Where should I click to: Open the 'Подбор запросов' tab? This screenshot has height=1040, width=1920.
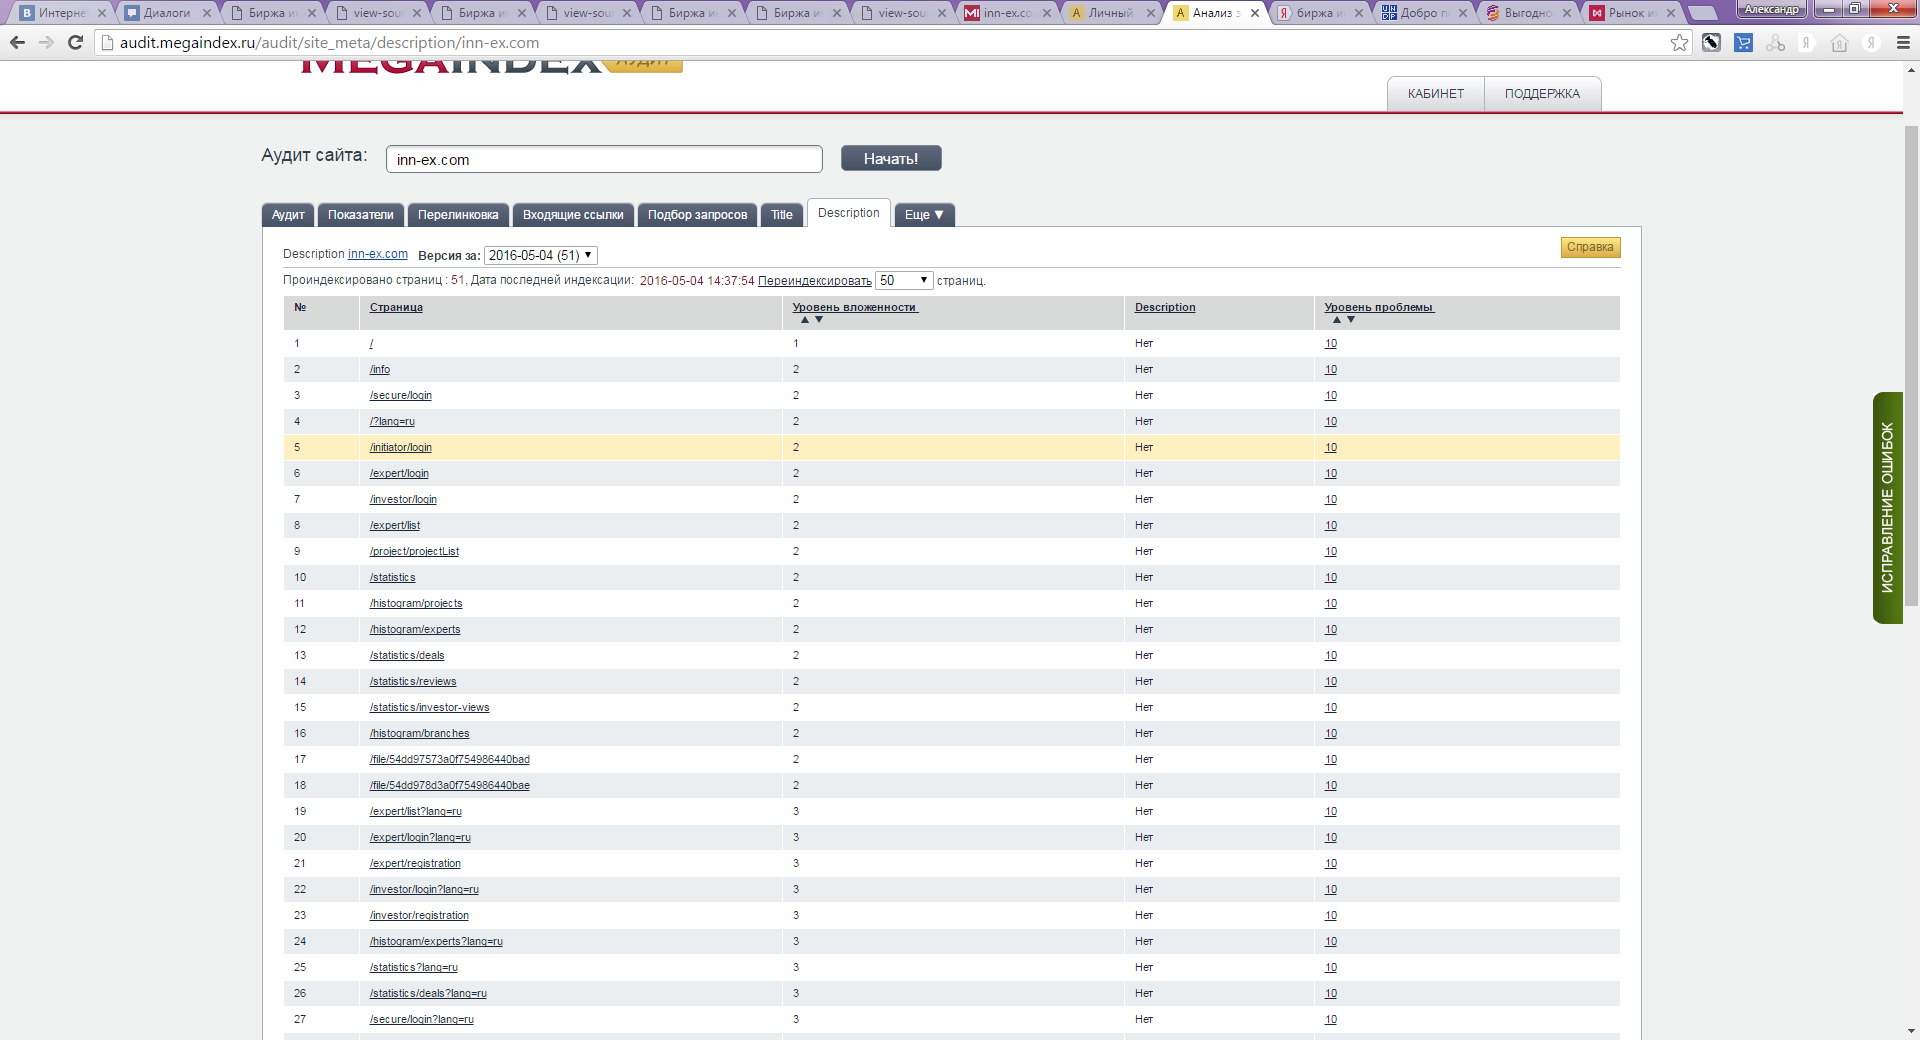tap(697, 215)
